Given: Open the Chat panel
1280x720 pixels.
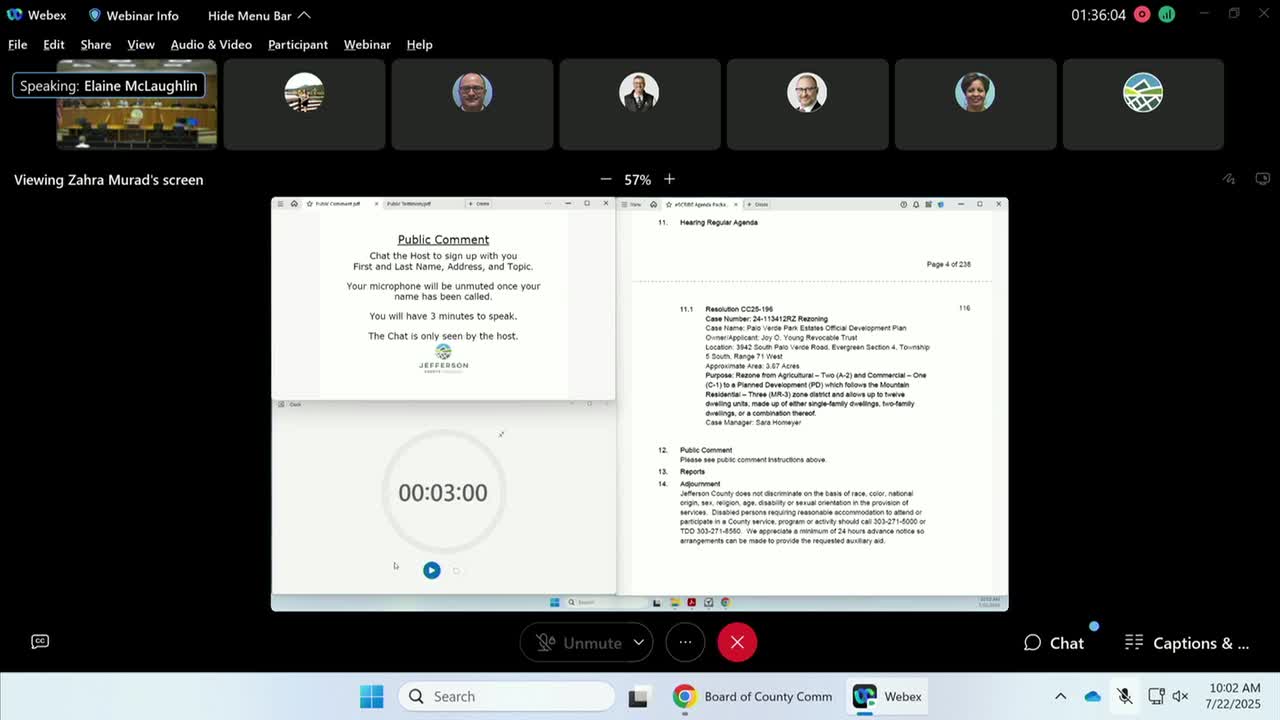Looking at the screenshot, I should pyautogui.click(x=1054, y=643).
